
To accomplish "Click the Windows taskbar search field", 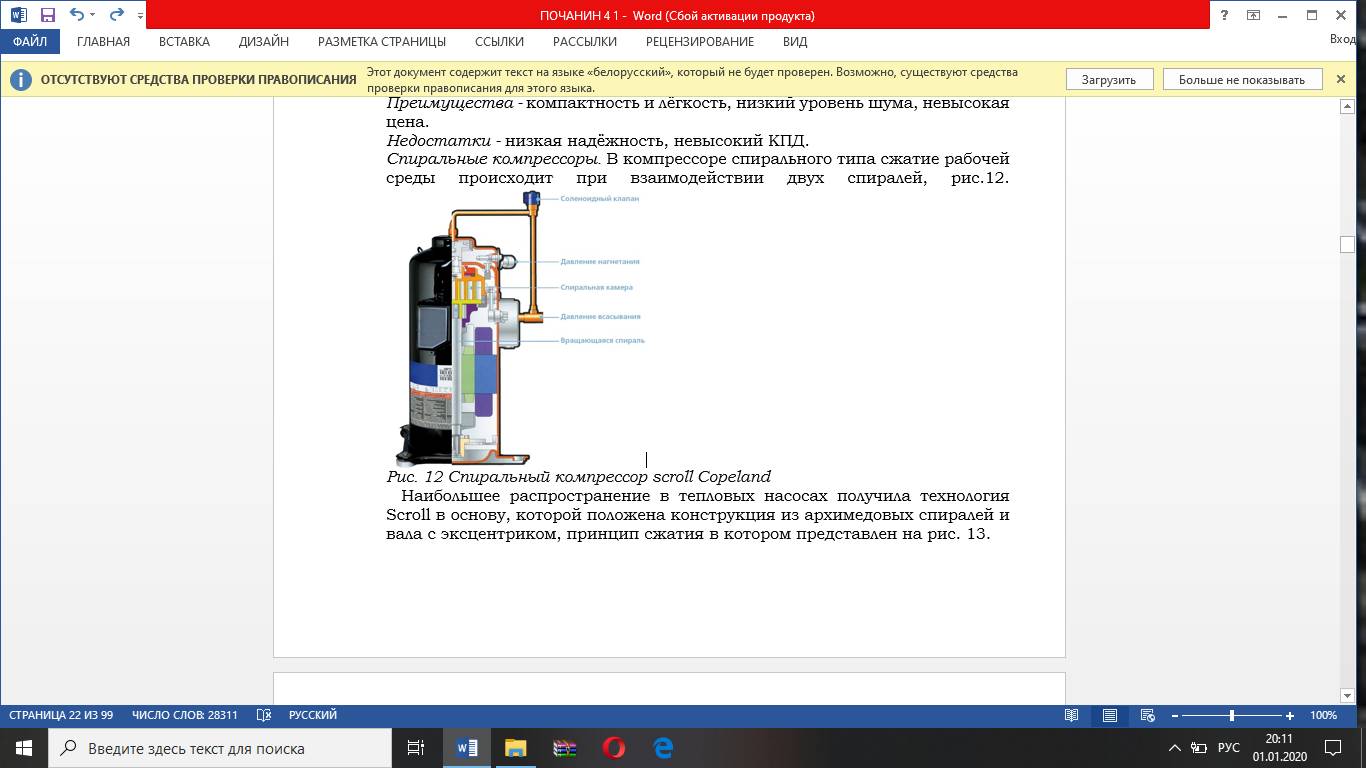I will [220, 748].
